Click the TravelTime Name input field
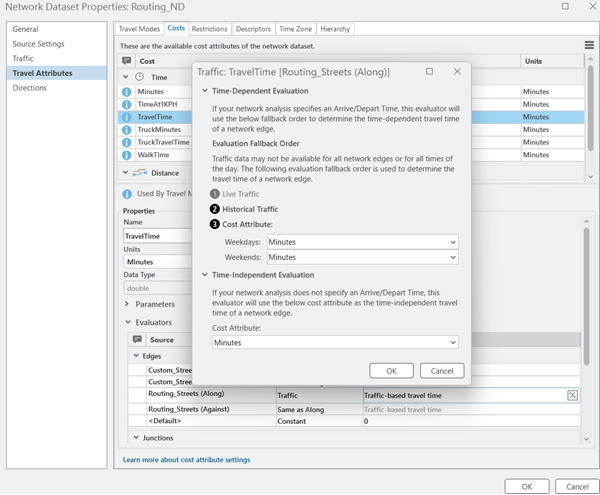Viewport: 600px width, 495px height. pyautogui.click(x=158, y=236)
